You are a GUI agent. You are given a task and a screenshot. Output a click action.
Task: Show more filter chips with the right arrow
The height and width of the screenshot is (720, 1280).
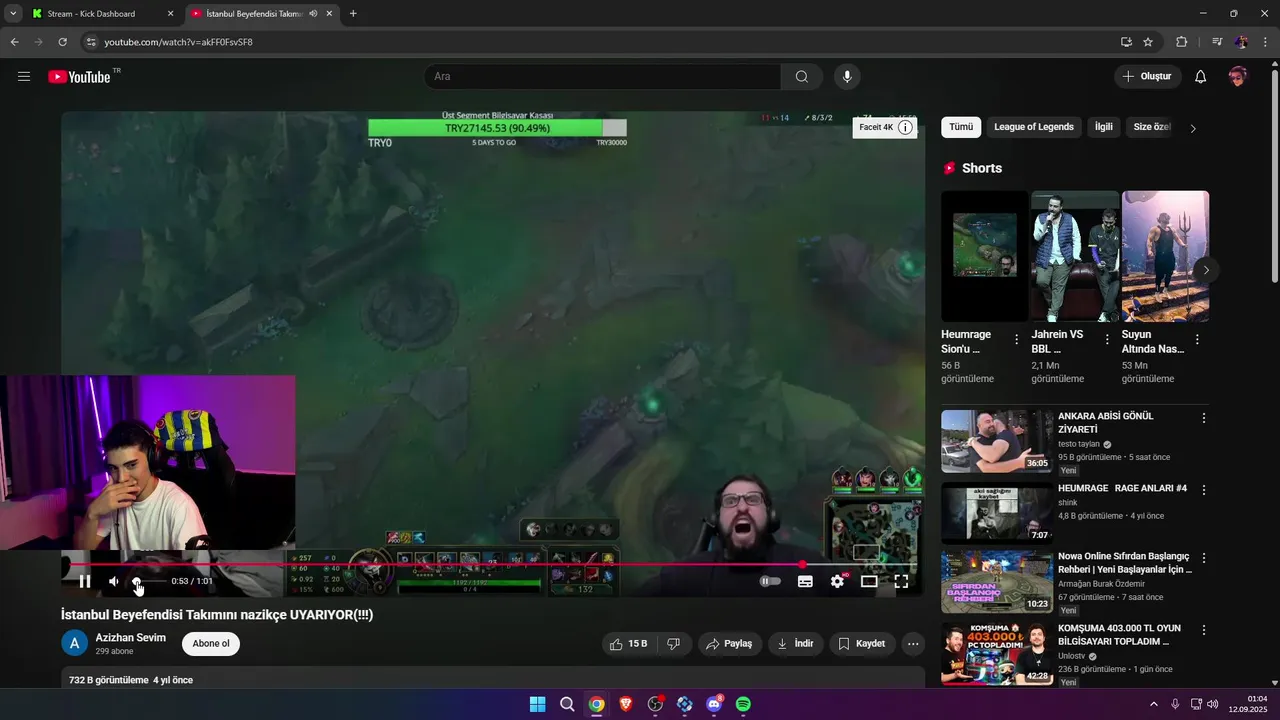pyautogui.click(x=1193, y=128)
